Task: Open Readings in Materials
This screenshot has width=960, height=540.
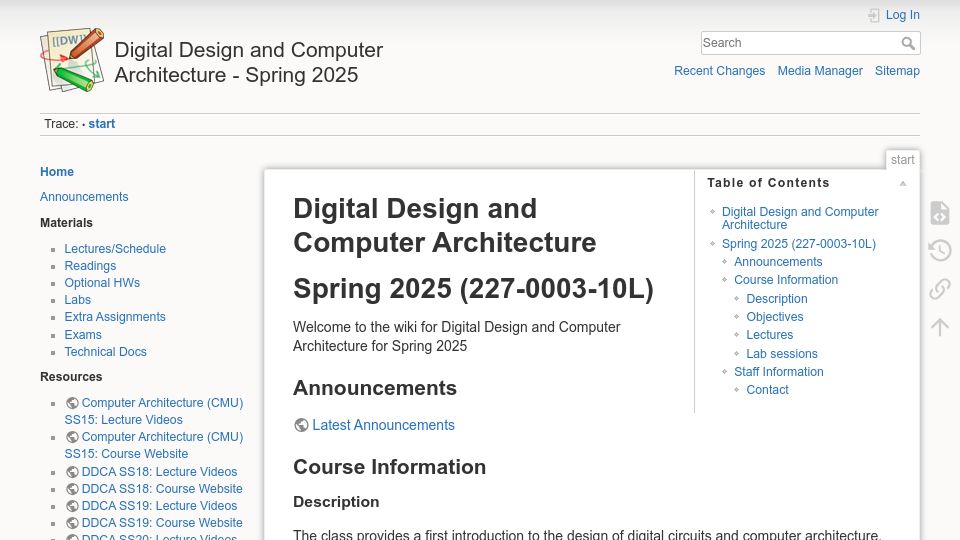Action: [x=90, y=266]
